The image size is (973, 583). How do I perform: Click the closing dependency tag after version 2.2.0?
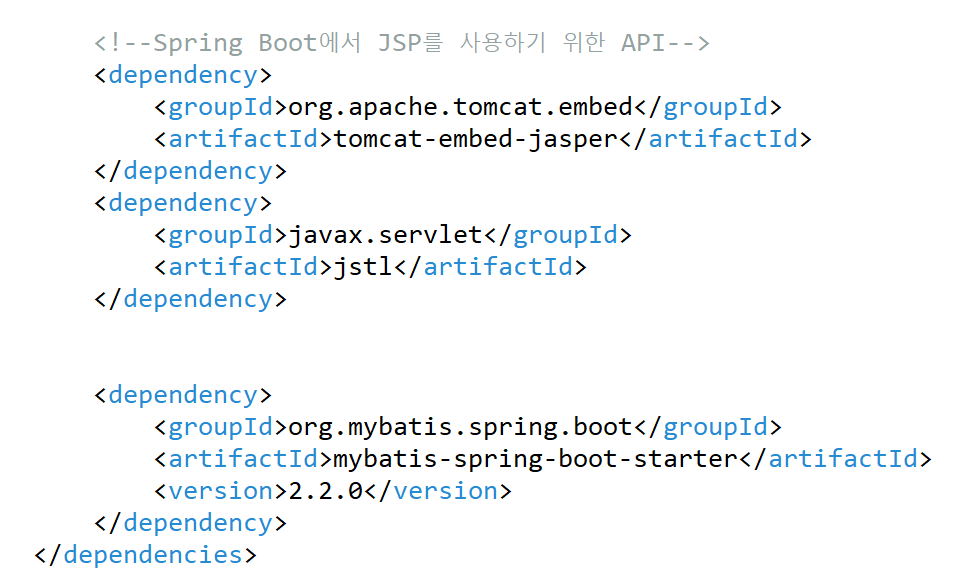point(191,523)
